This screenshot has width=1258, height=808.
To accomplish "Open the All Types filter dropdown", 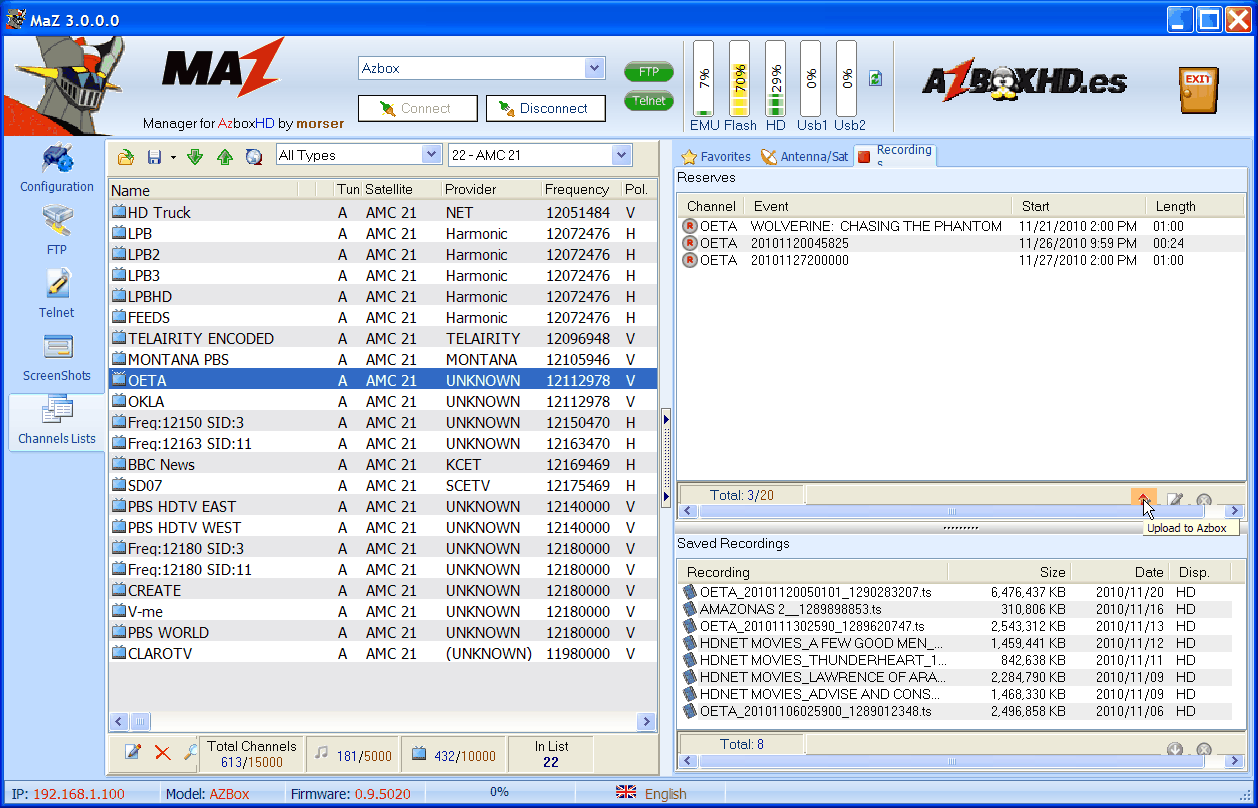I will pos(431,155).
